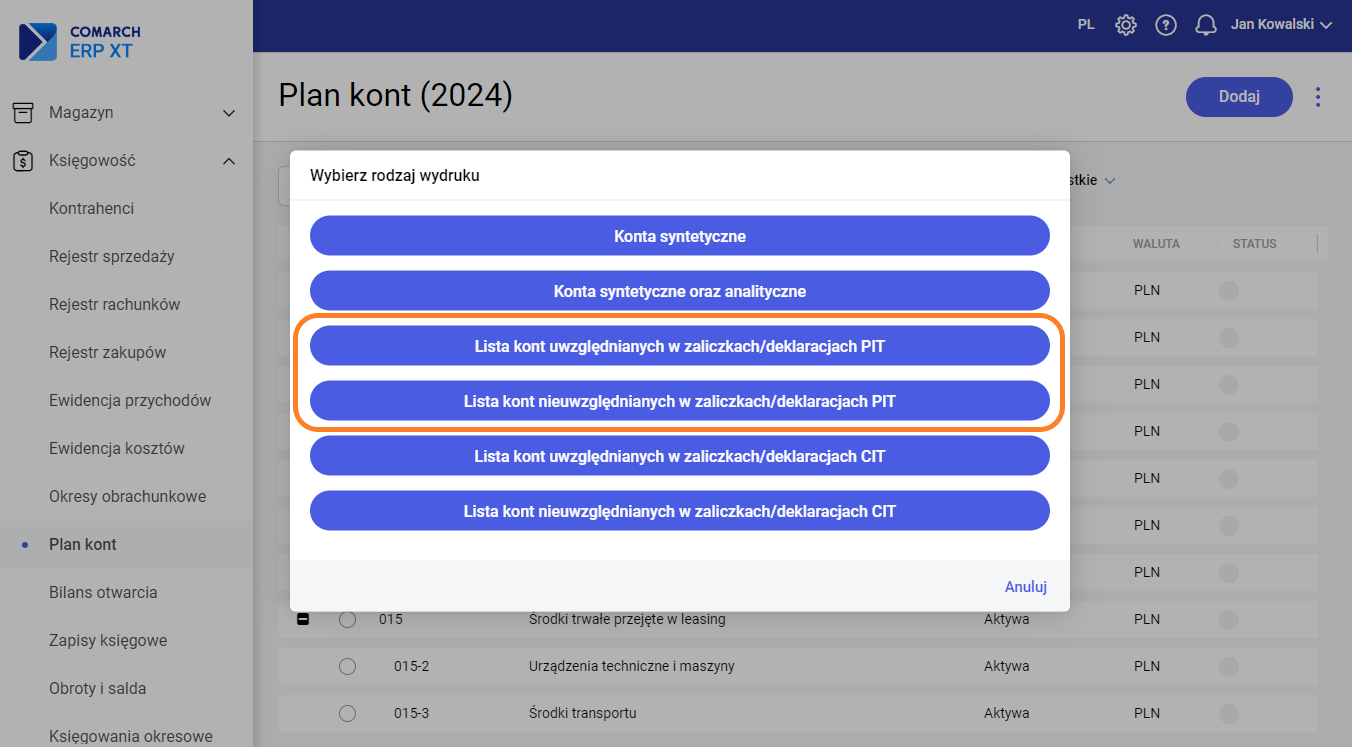
Task: Switch the PL language selector
Action: click(1086, 25)
